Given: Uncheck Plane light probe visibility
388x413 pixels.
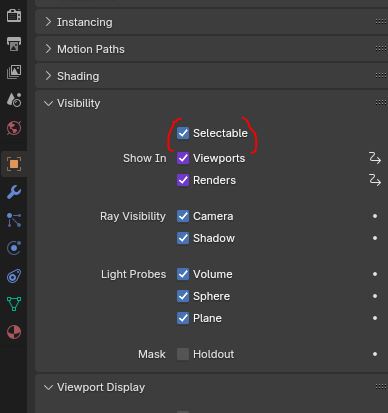Looking at the screenshot, I should (183, 318).
